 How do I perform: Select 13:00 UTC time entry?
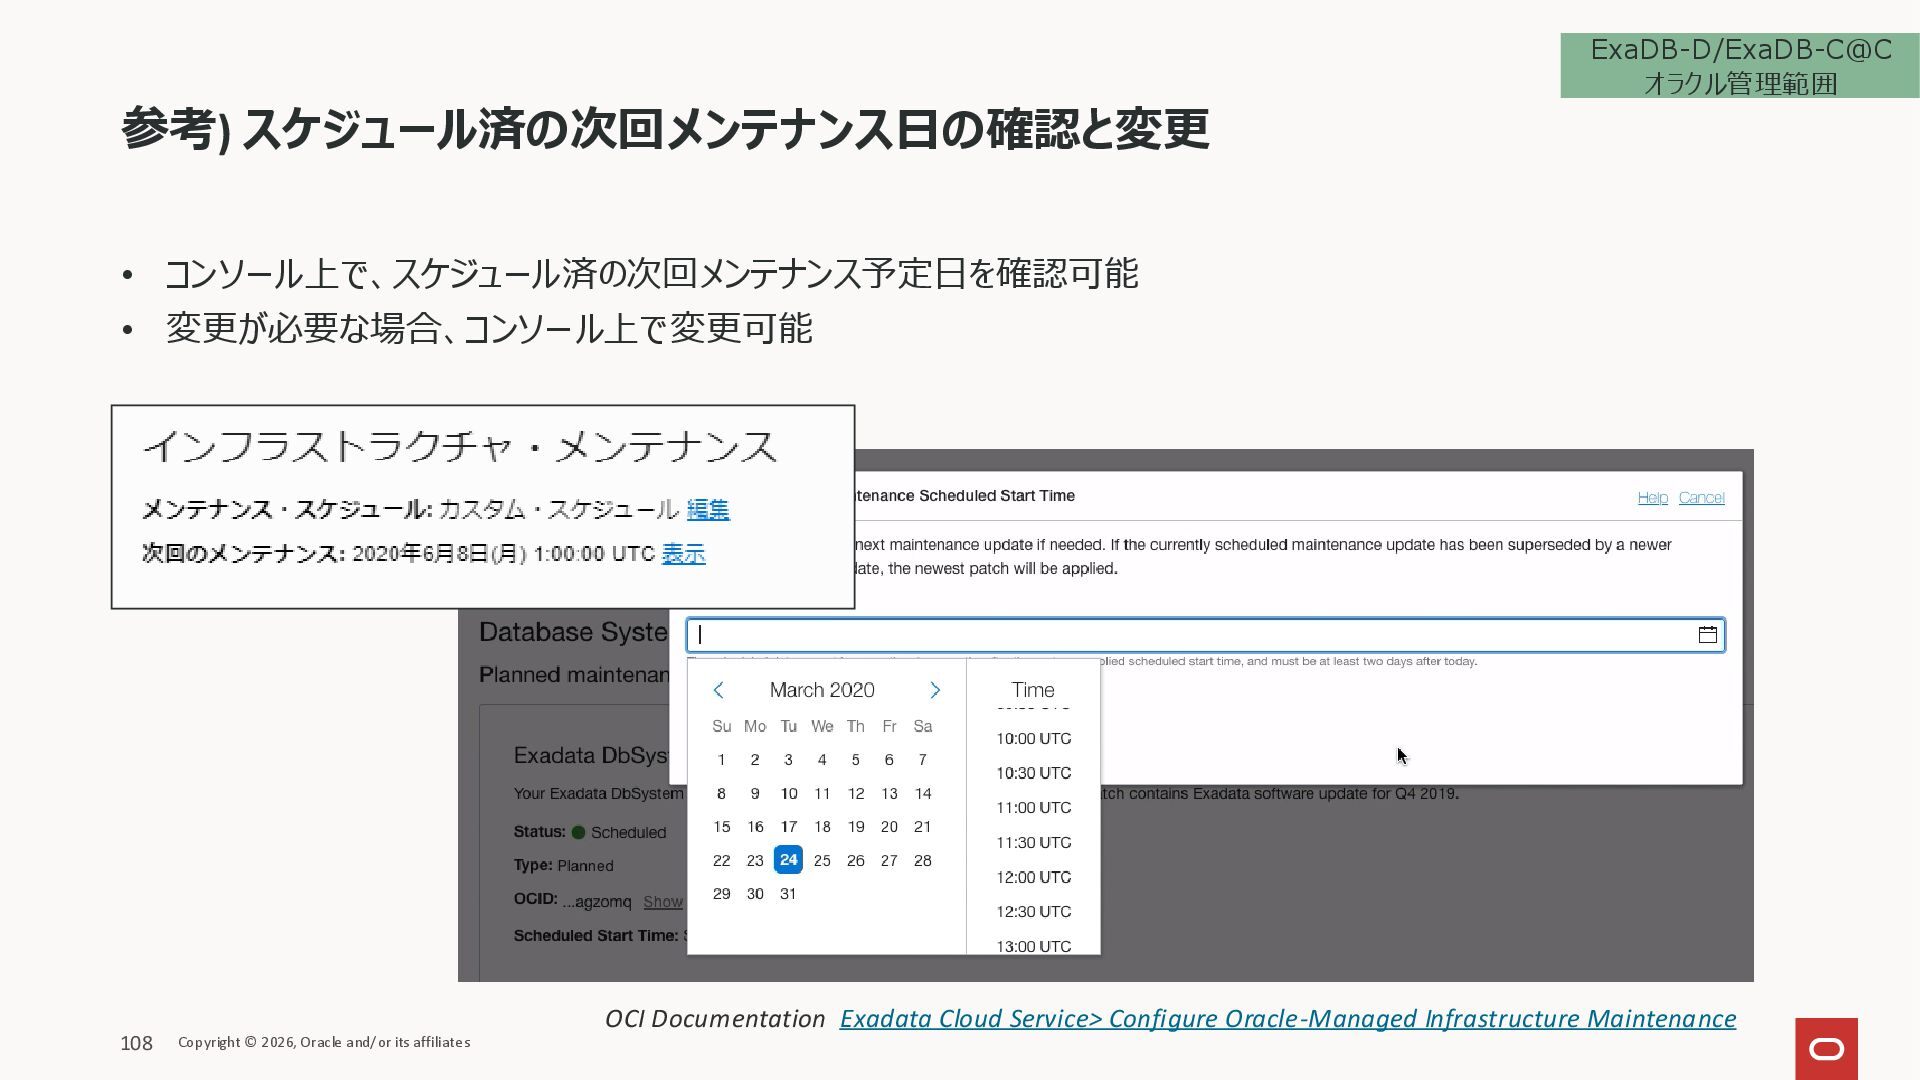coord(1033,945)
